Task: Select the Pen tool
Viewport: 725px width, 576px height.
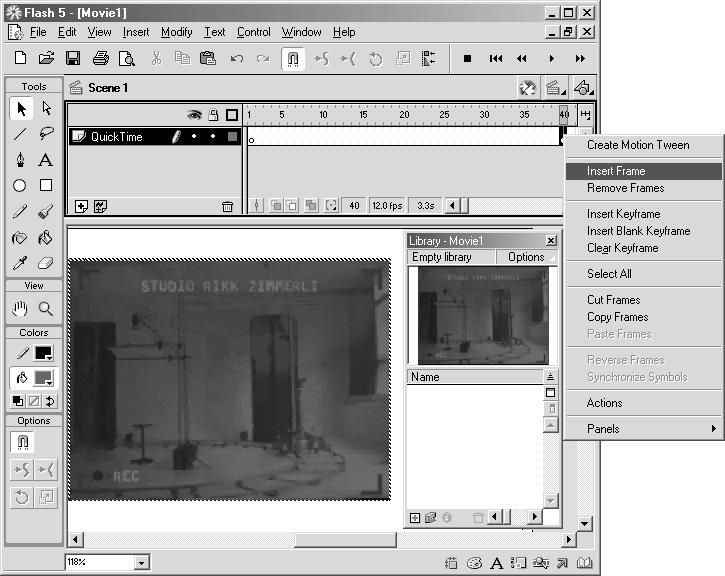Action: [20, 160]
